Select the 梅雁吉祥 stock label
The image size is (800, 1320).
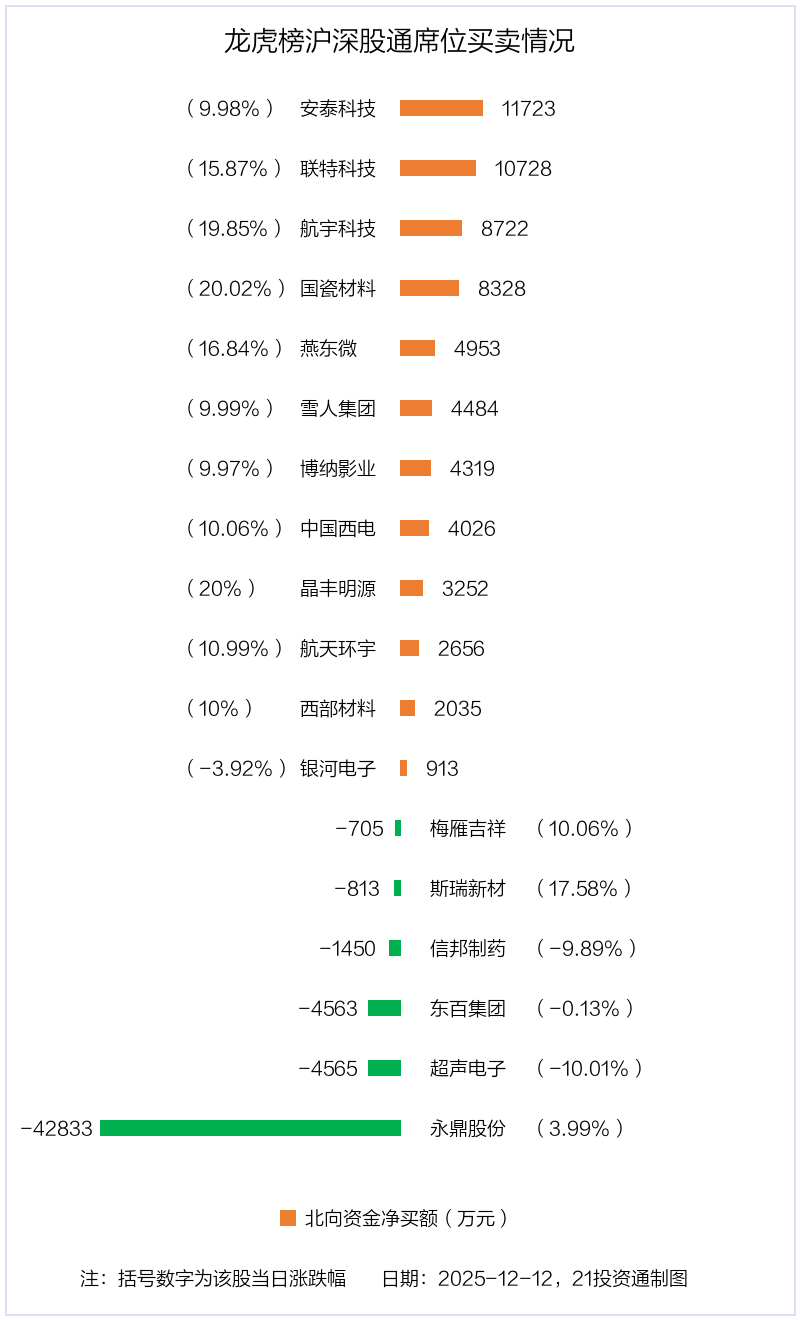coord(468,828)
